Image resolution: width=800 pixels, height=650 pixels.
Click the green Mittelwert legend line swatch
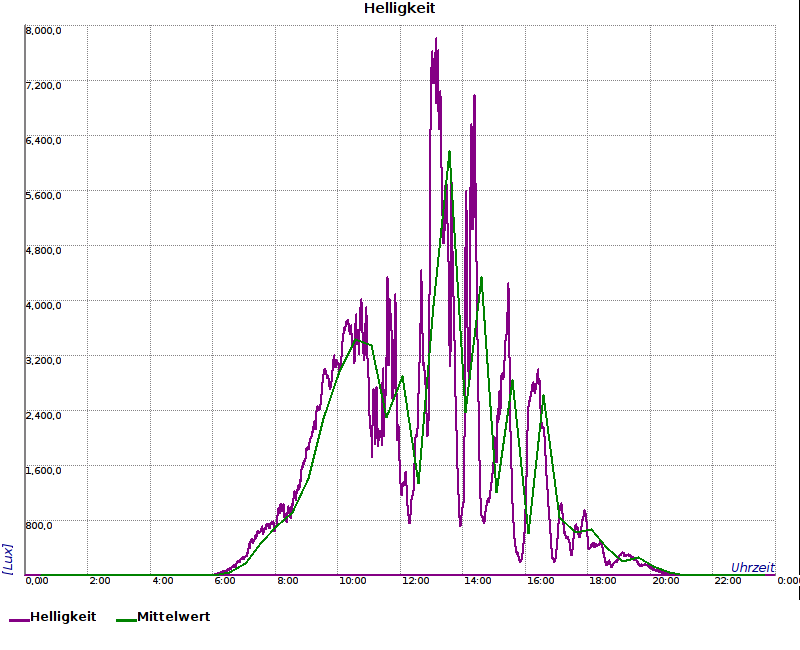click(x=125, y=619)
